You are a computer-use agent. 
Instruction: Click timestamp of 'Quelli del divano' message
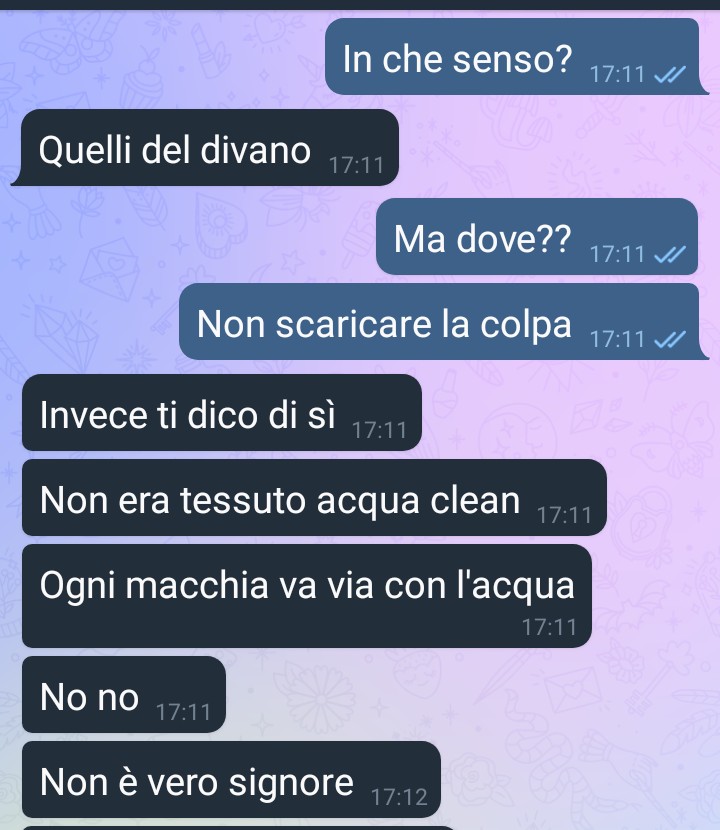[x=356, y=166]
